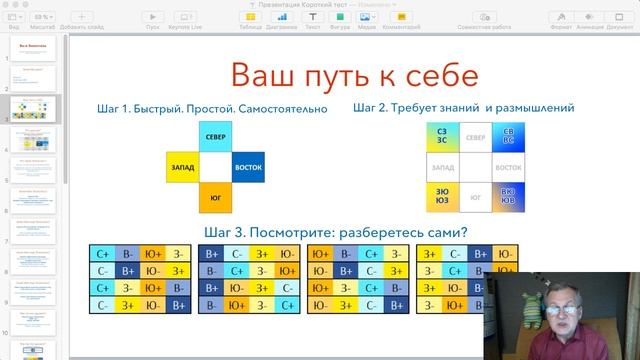
Task: Add a comment with the Комментарий icon
Action: click(x=402, y=17)
